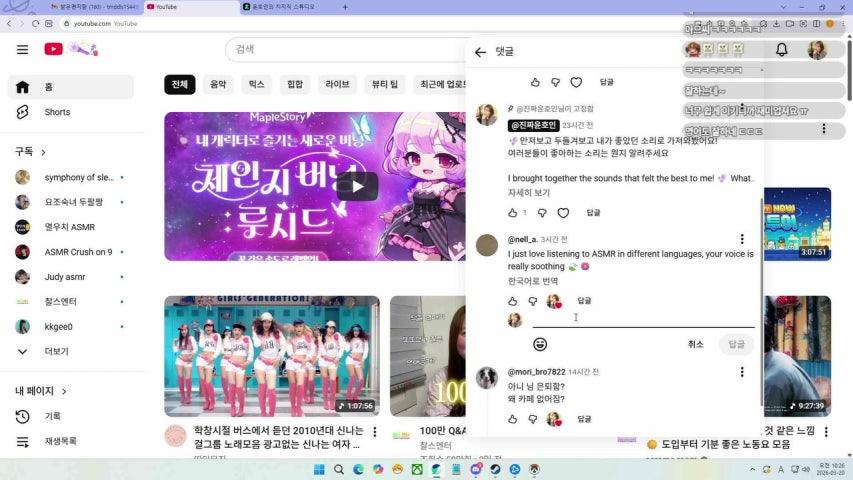853x480 pixels.
Task: Click 취소 to cancel the reply
Action: (695, 344)
